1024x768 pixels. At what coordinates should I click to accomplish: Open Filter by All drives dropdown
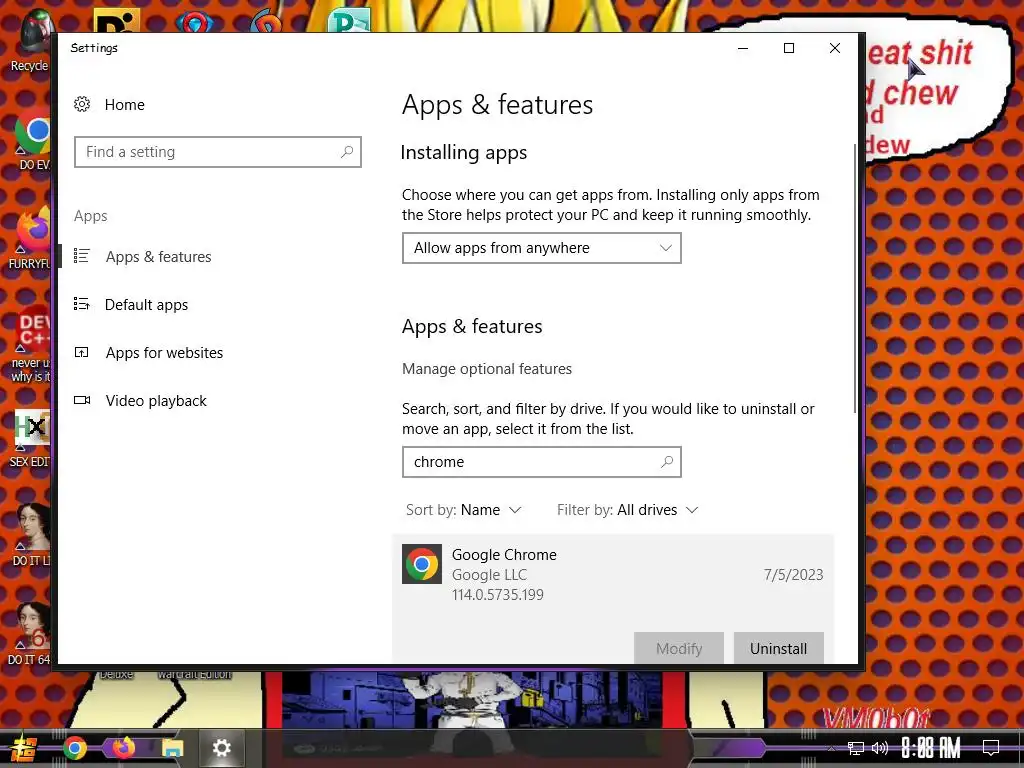(x=628, y=510)
